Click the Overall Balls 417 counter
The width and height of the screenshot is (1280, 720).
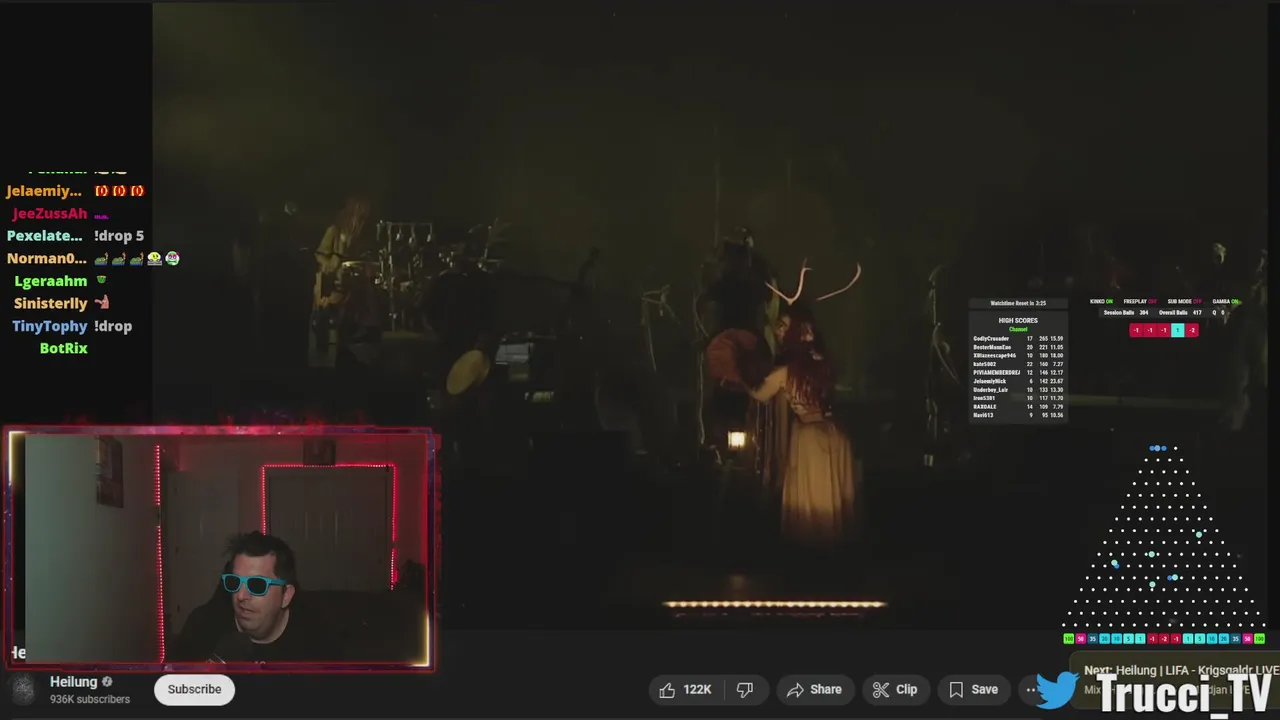click(1180, 313)
